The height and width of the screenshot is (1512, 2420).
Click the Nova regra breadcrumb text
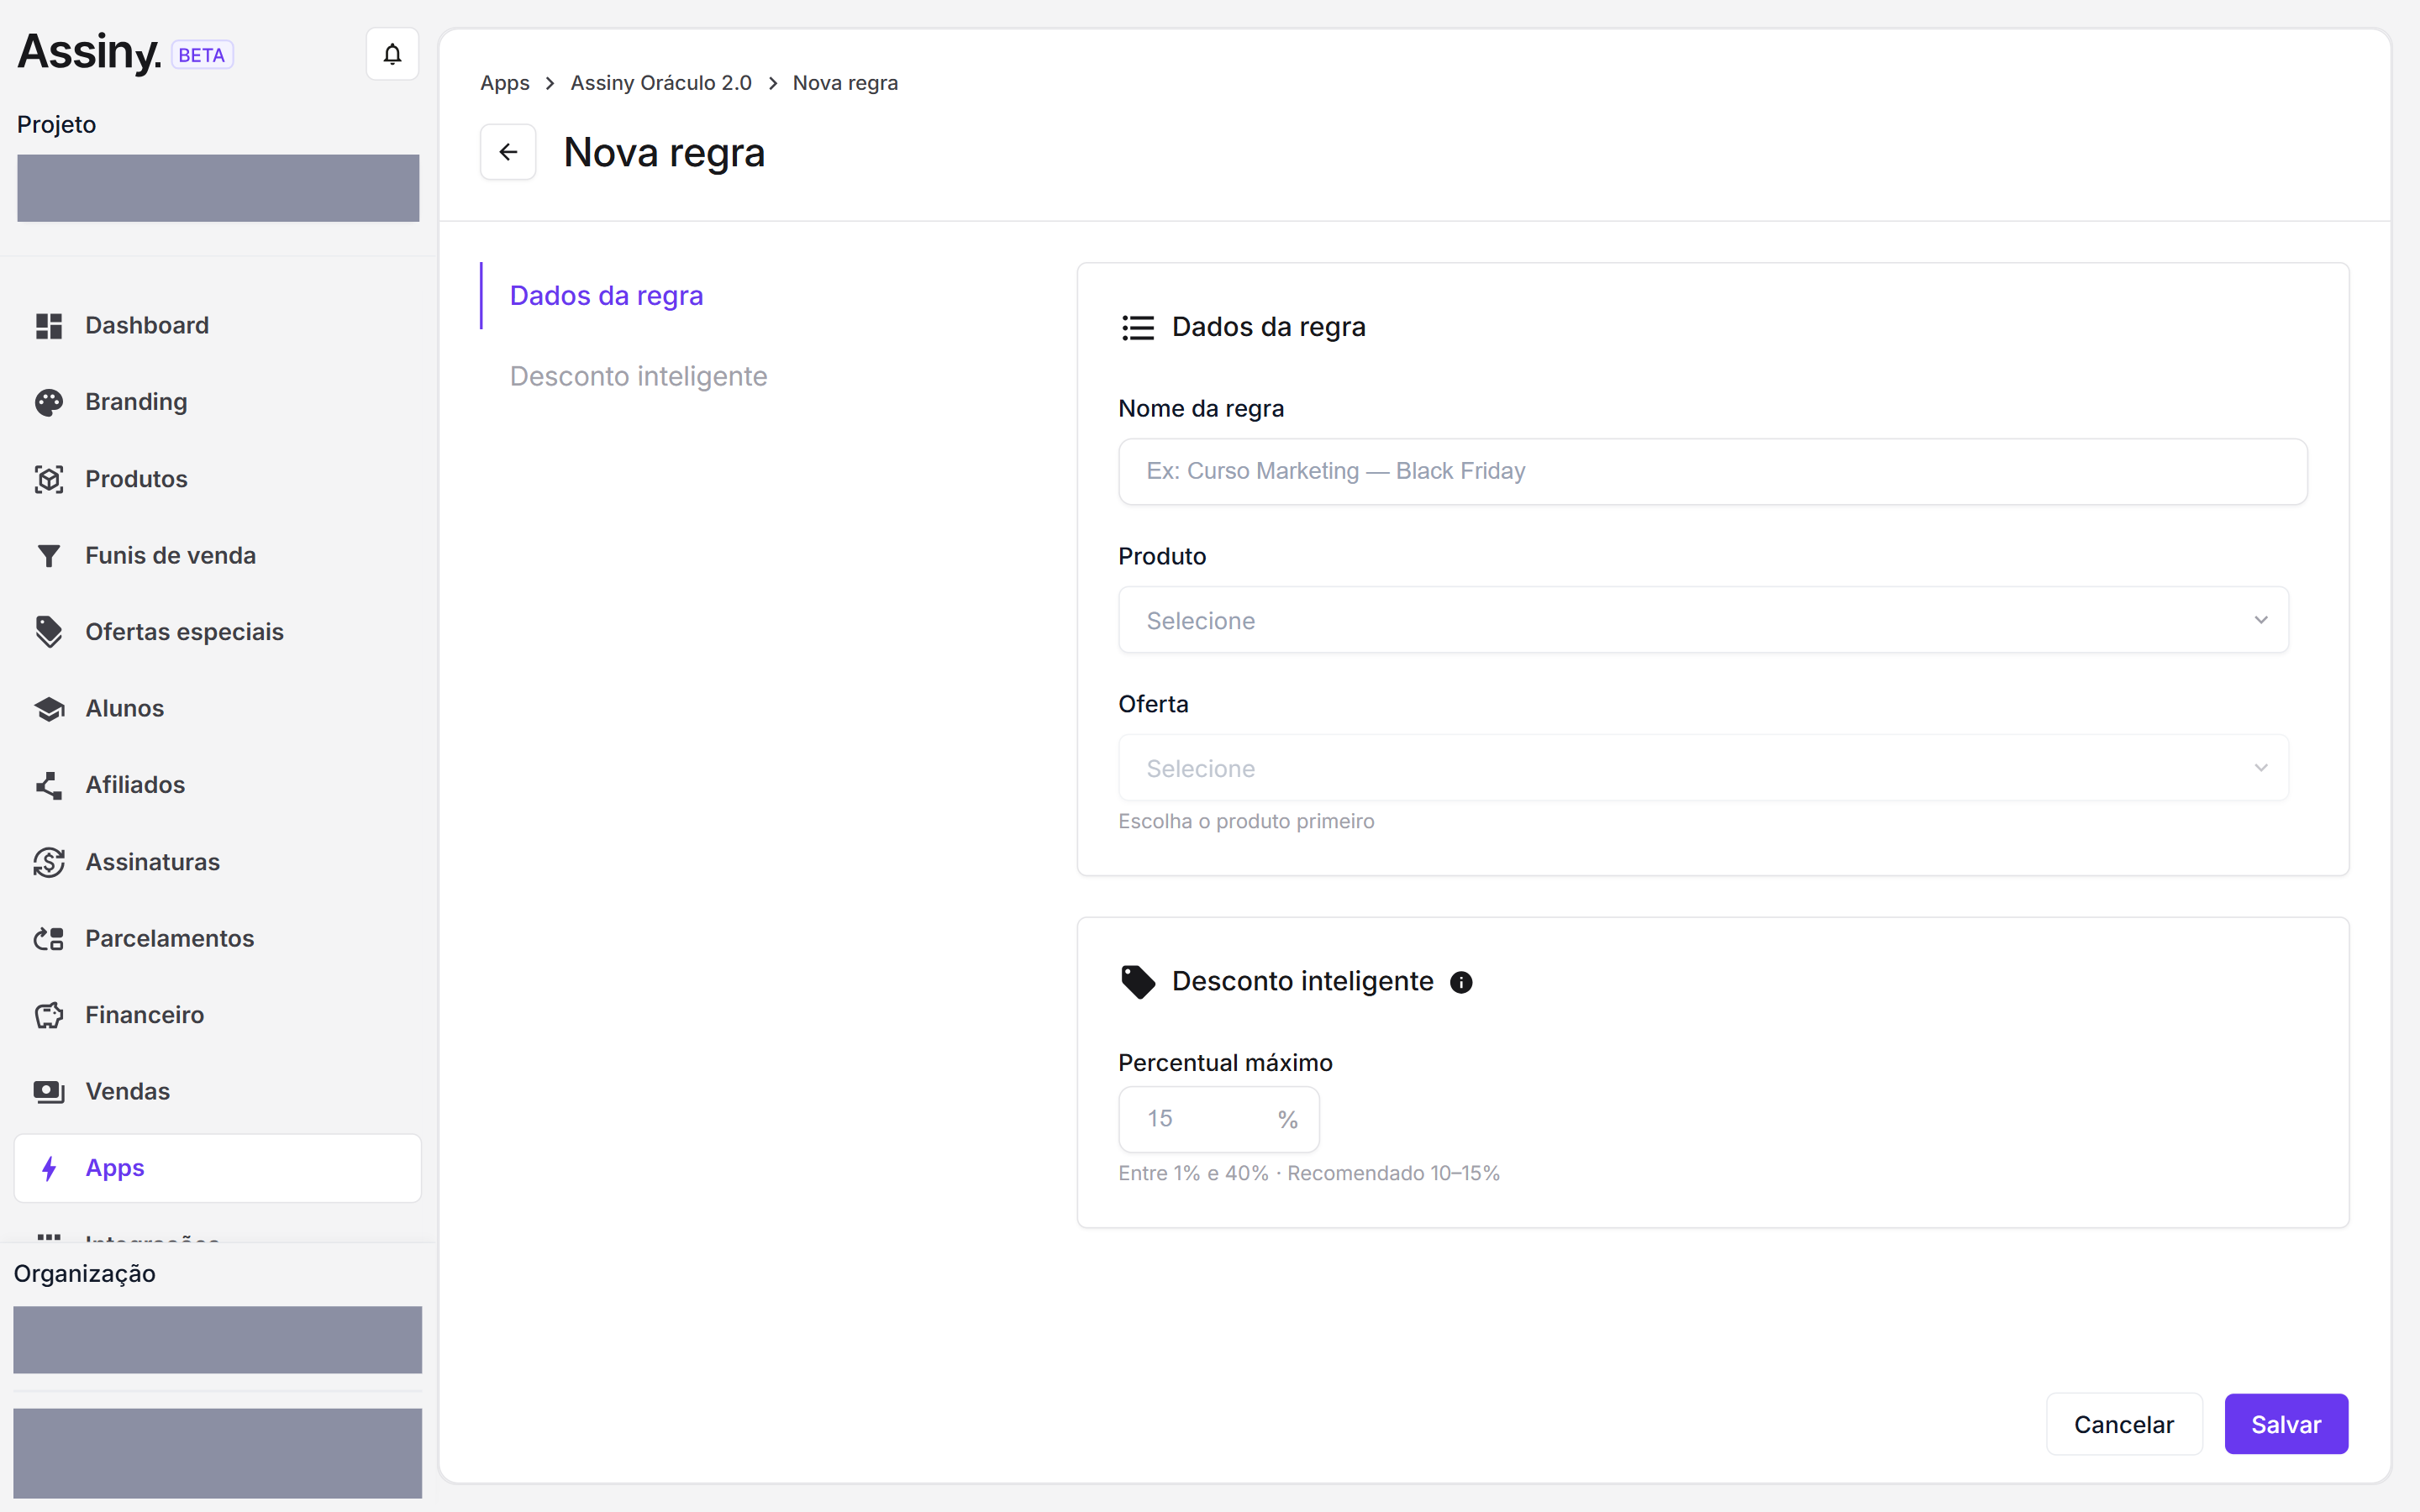point(845,83)
